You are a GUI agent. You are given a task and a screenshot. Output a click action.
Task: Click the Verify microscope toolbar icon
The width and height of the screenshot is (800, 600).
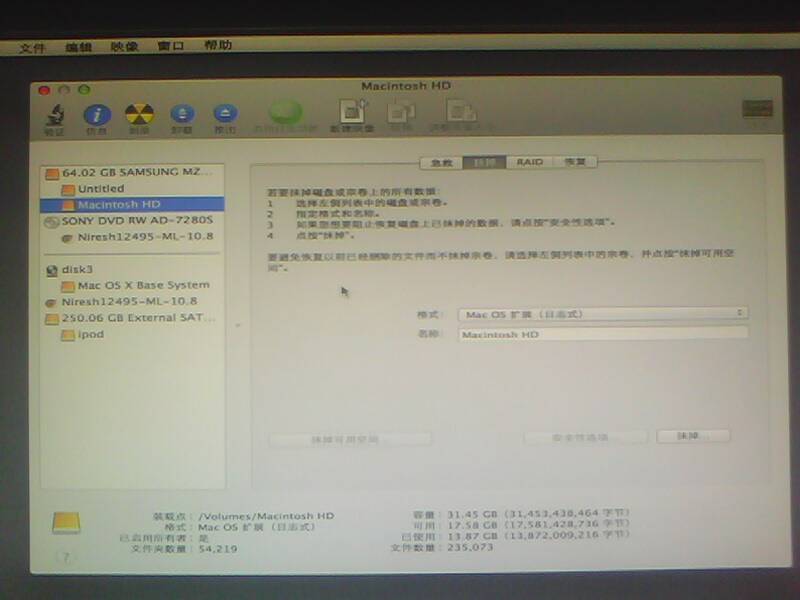54,115
